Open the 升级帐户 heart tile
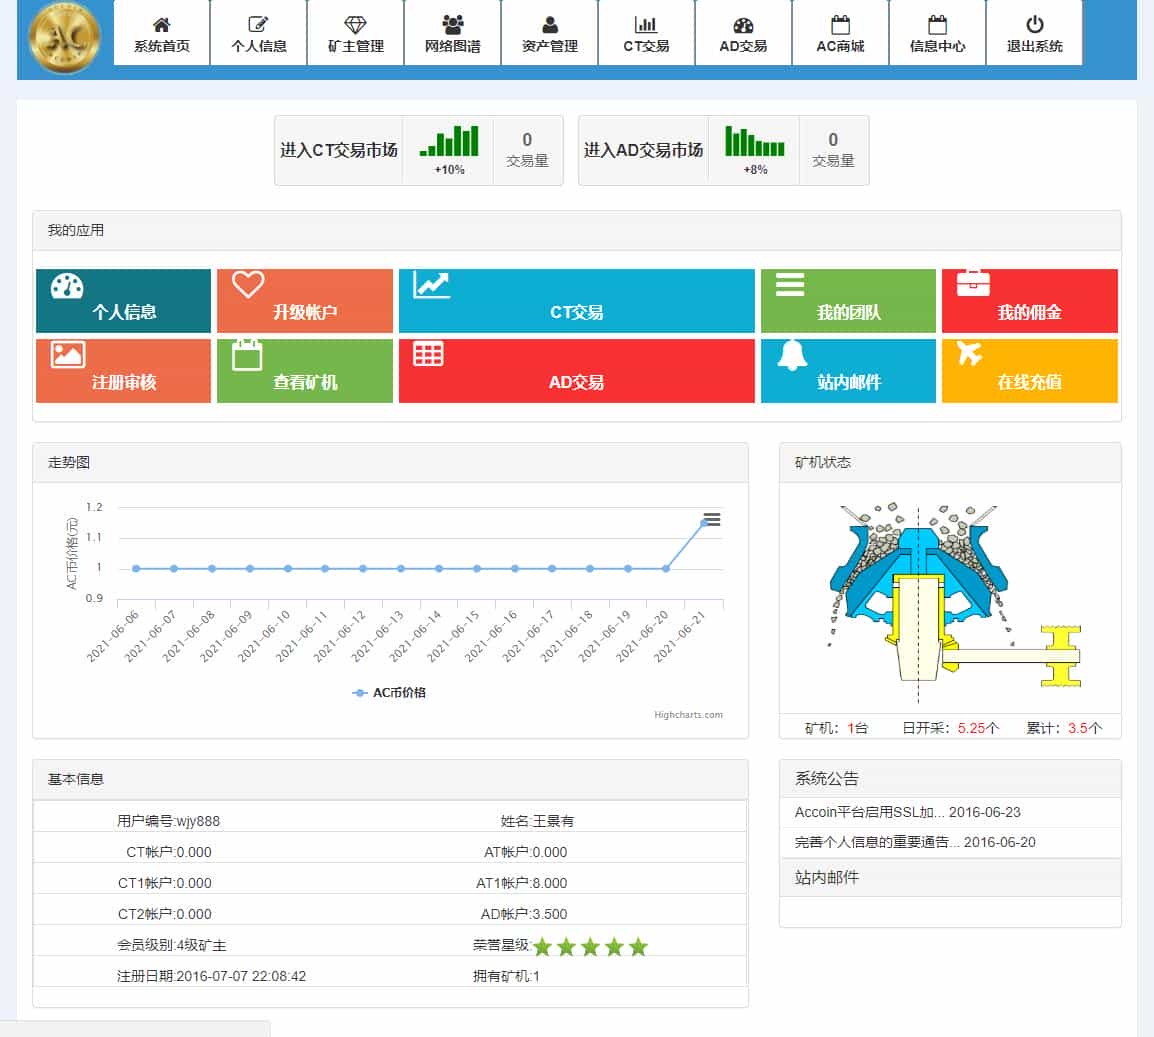This screenshot has width=1154, height=1037. pyautogui.click(x=305, y=301)
